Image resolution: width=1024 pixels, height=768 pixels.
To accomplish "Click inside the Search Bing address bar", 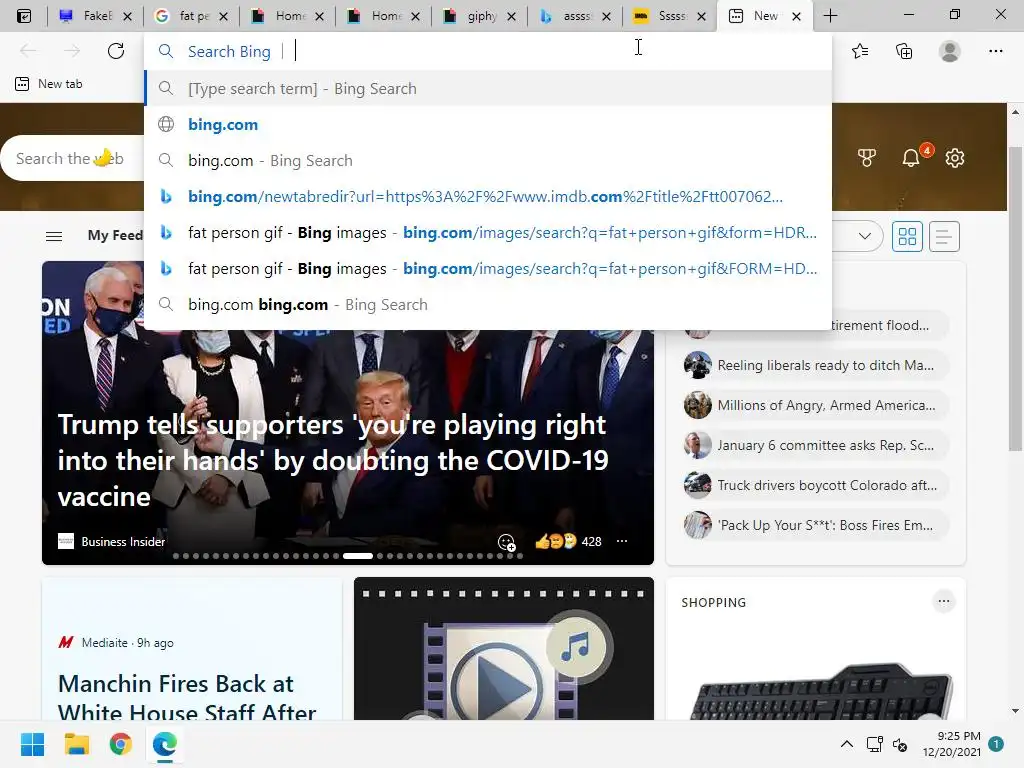I will point(488,51).
